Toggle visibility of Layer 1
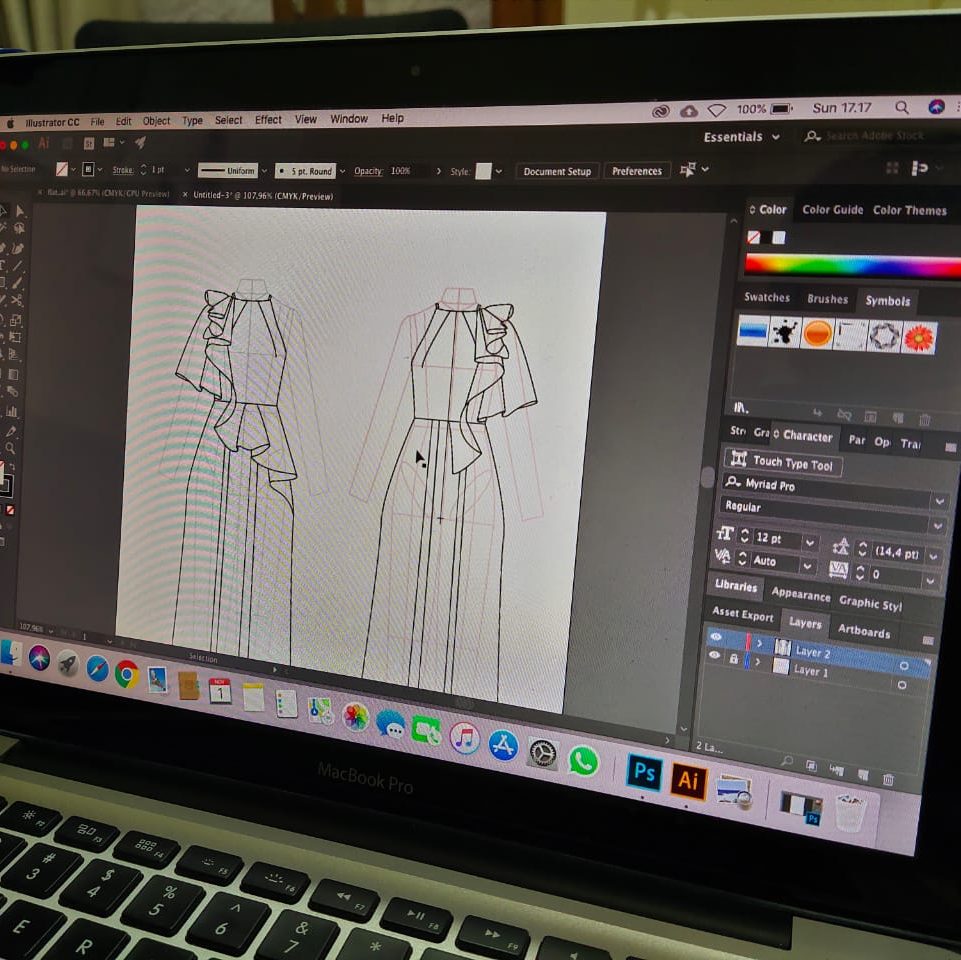The image size is (961, 960). point(714,656)
